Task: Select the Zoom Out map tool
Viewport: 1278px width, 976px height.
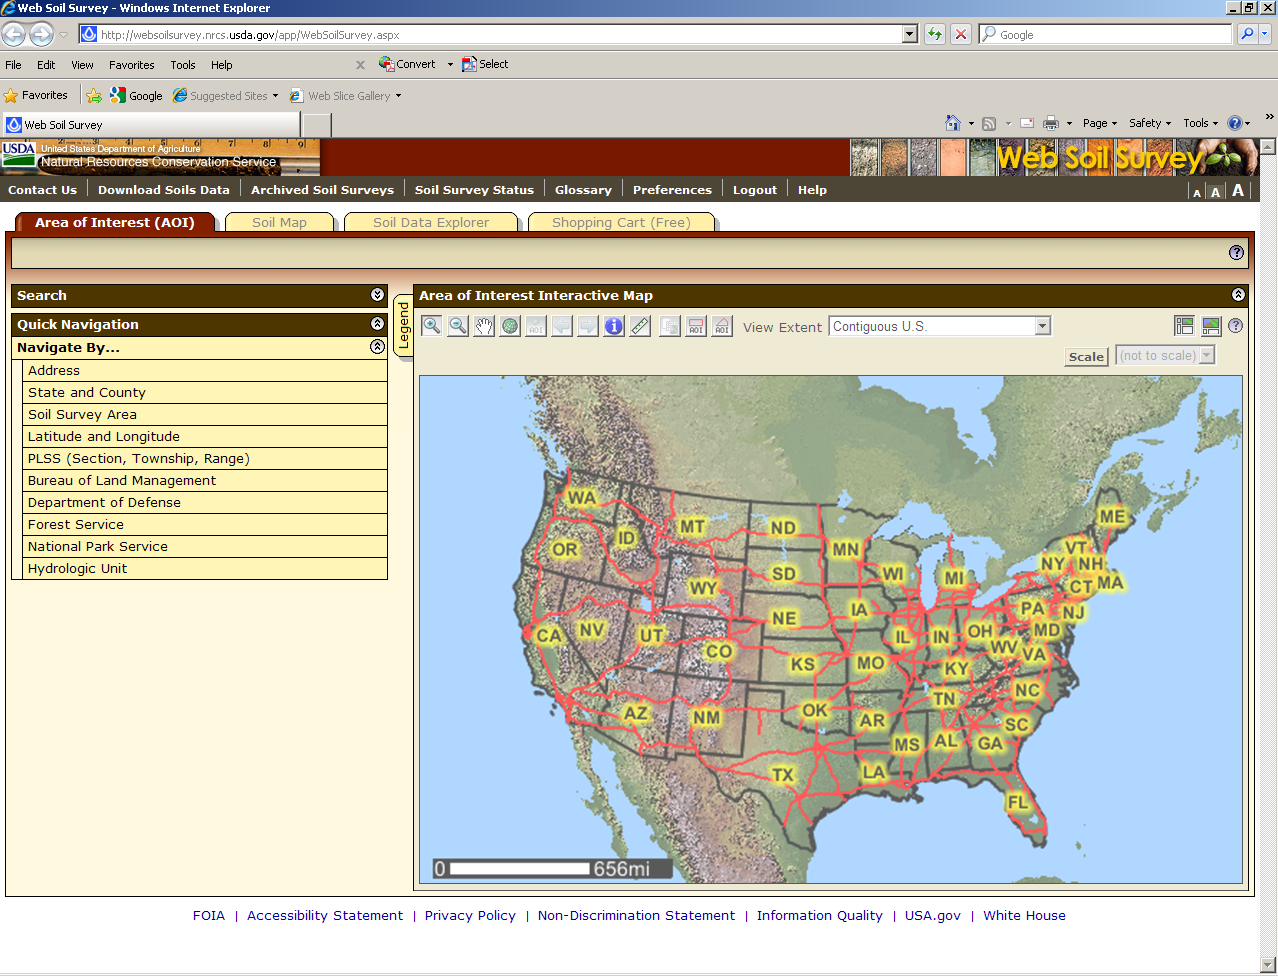Action: pos(458,326)
